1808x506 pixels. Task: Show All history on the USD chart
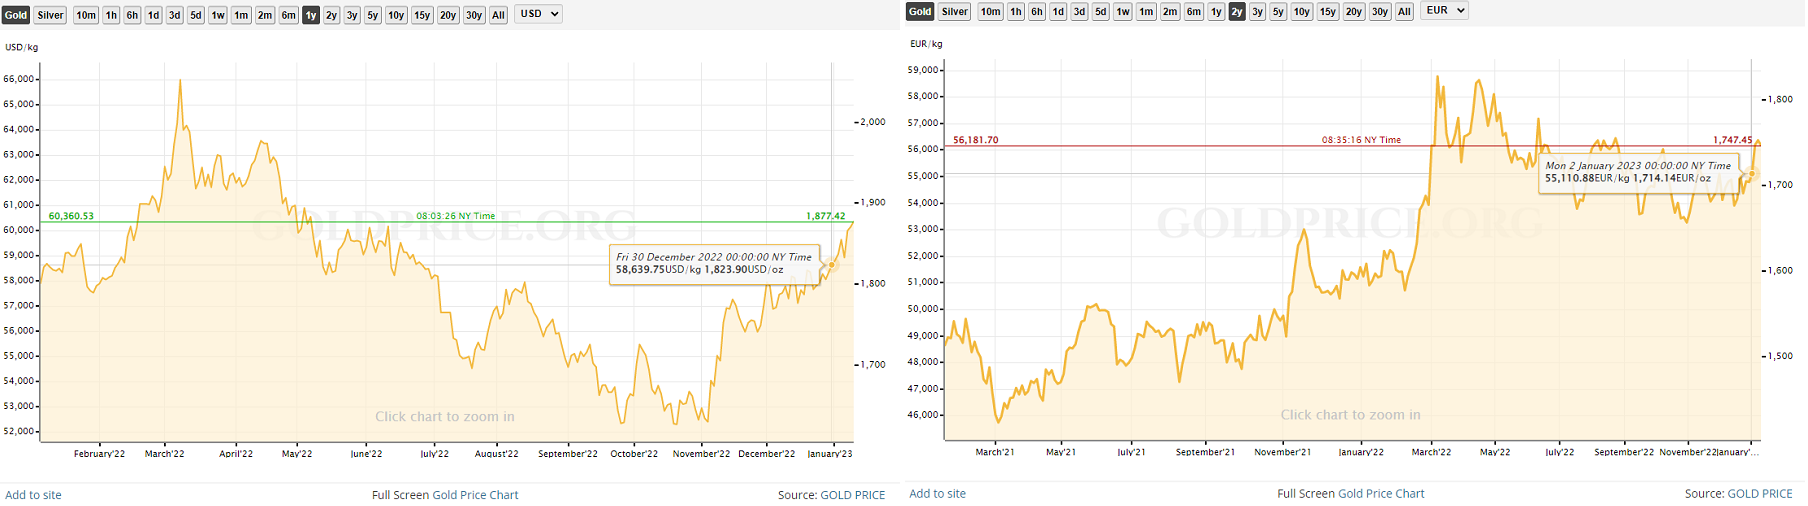click(498, 15)
